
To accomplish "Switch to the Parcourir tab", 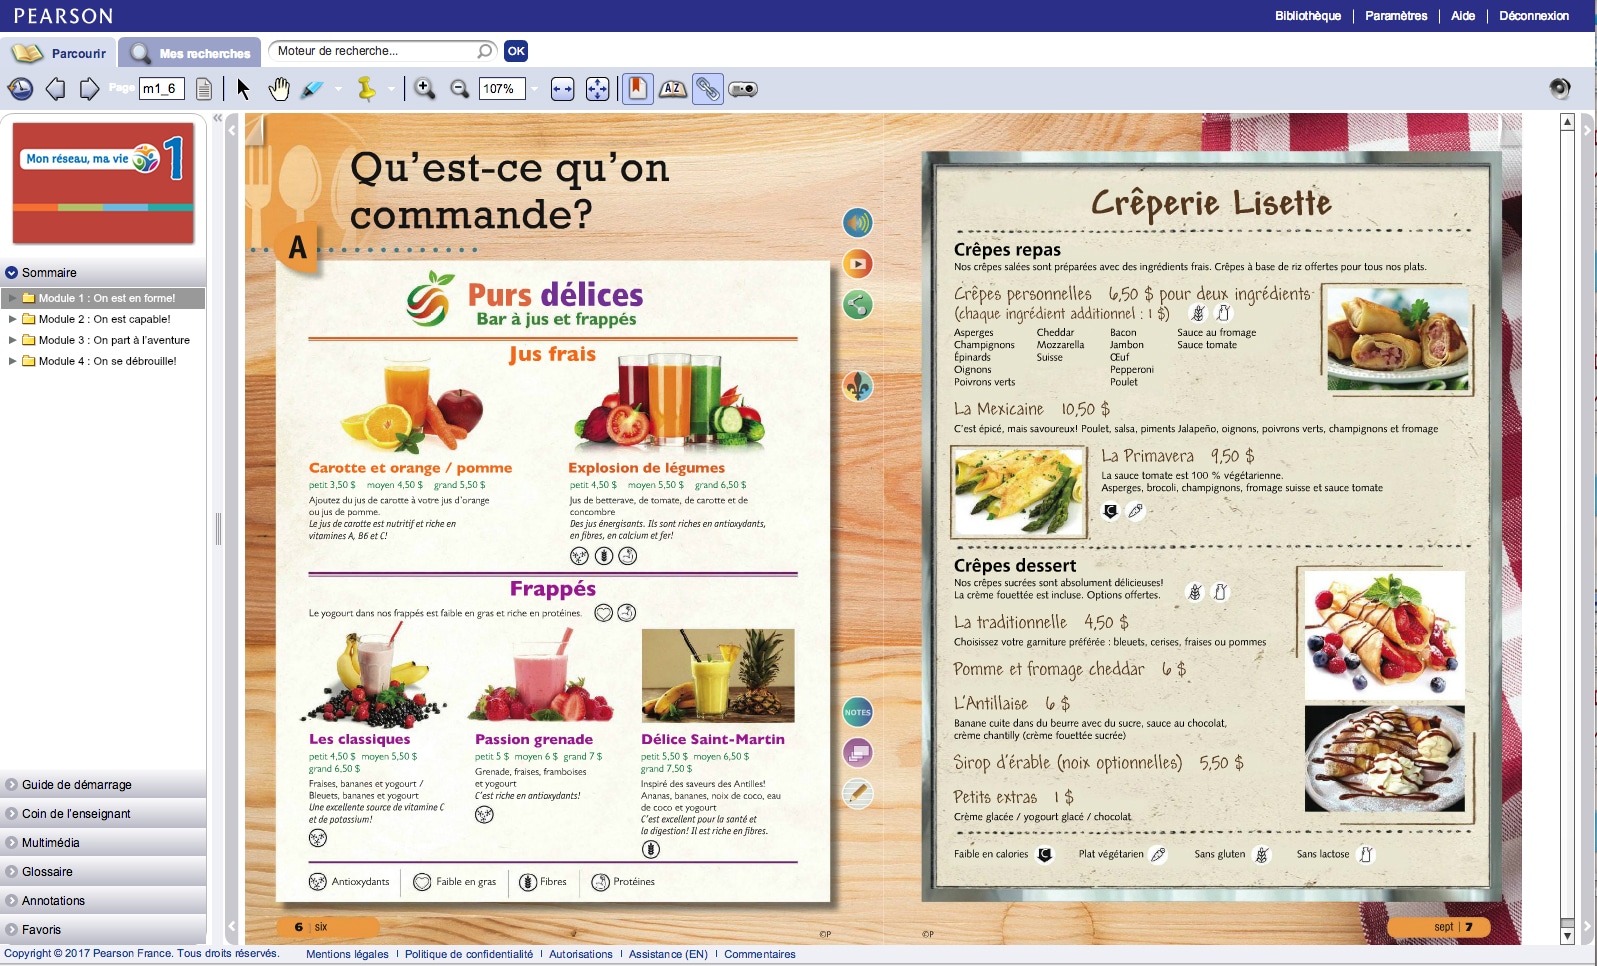I will click(59, 53).
